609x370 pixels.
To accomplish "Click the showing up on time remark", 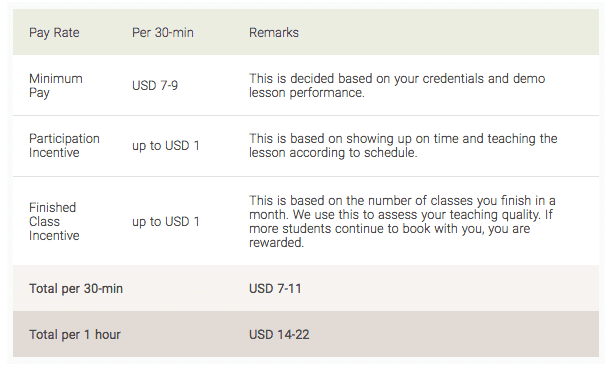I will click(x=403, y=146).
